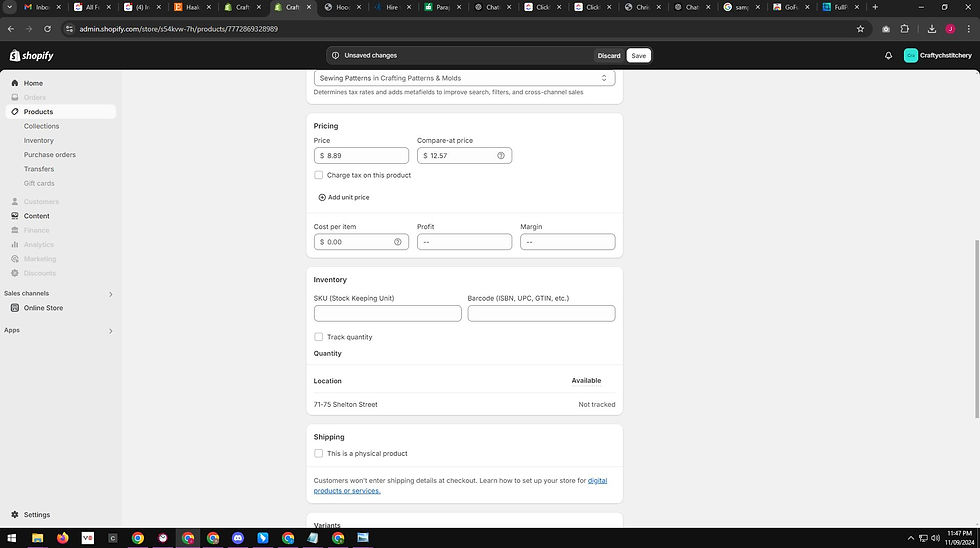Click the Online Store icon
Viewport: 980px width, 548px height.
(15, 308)
